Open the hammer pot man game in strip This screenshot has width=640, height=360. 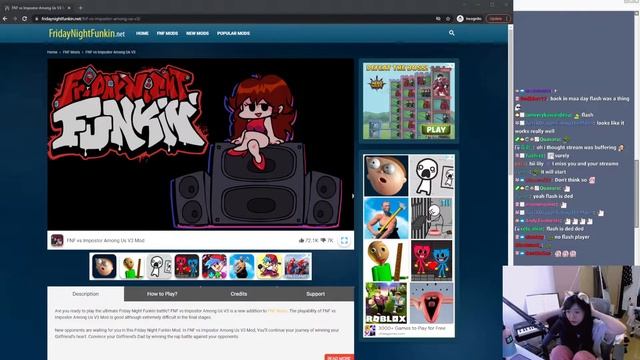[242, 266]
